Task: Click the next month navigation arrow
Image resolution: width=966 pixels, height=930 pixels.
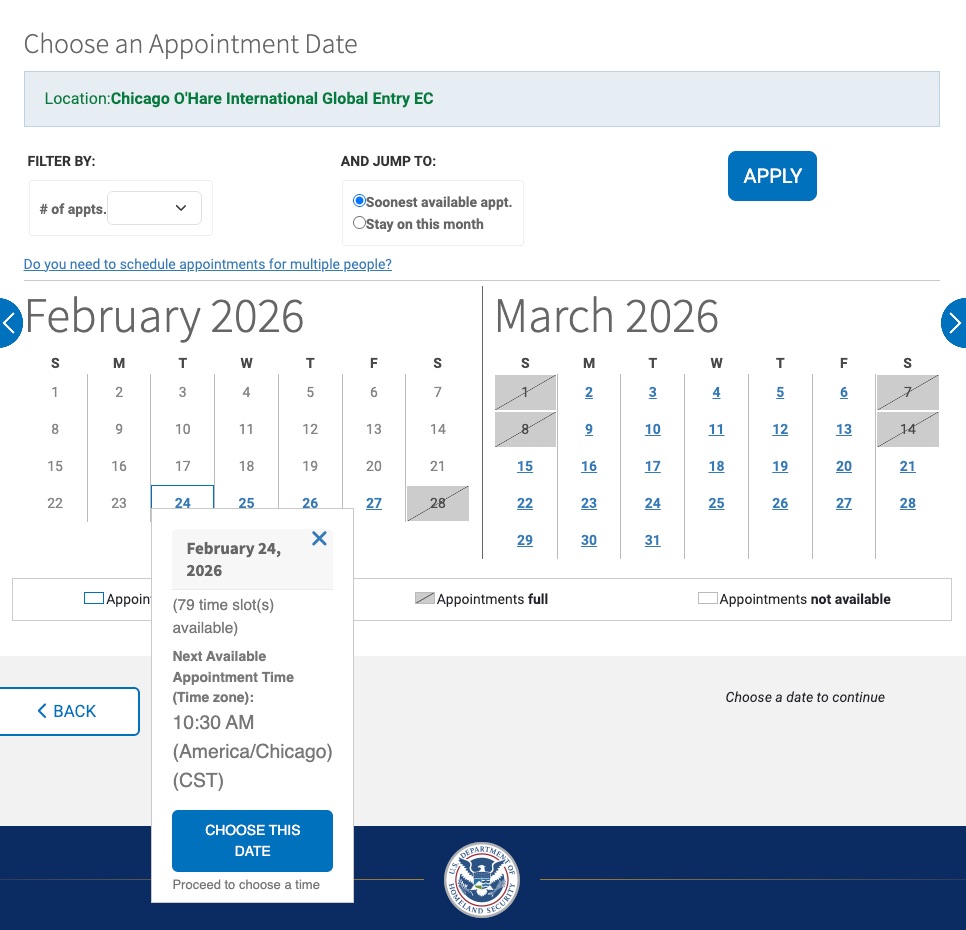Action: pos(956,322)
